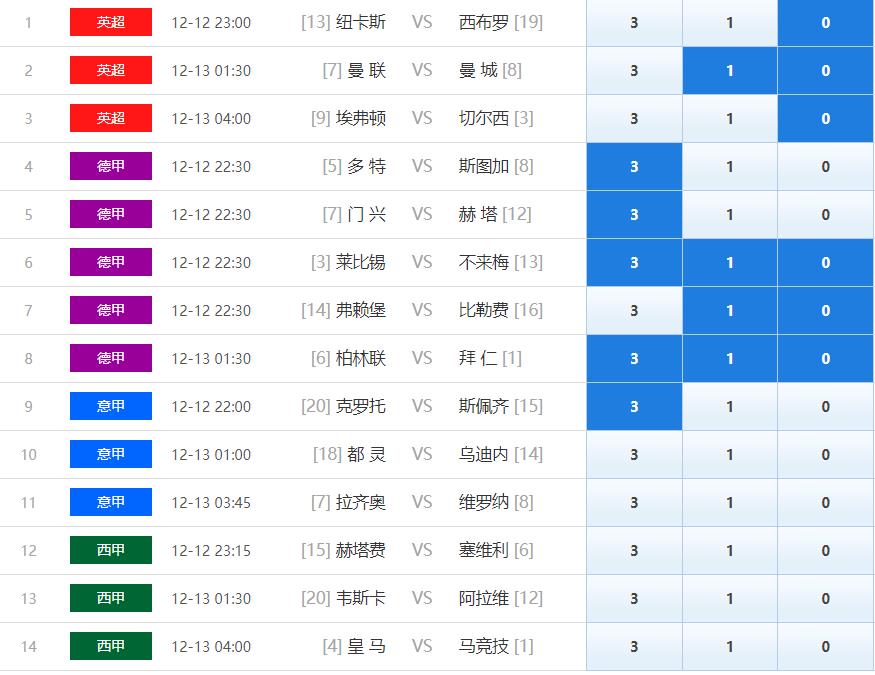
Task: Select win (3) for 都灵 vs 乌迪内
Action: click(x=634, y=455)
